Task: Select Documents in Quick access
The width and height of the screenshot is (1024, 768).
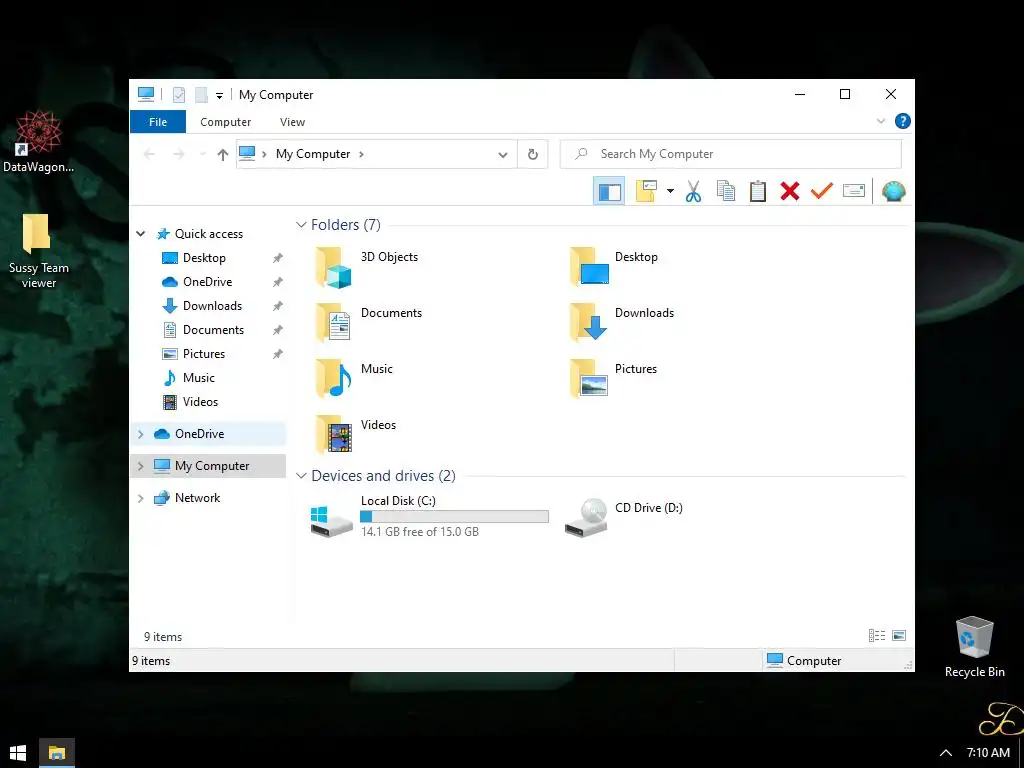Action: point(214,330)
